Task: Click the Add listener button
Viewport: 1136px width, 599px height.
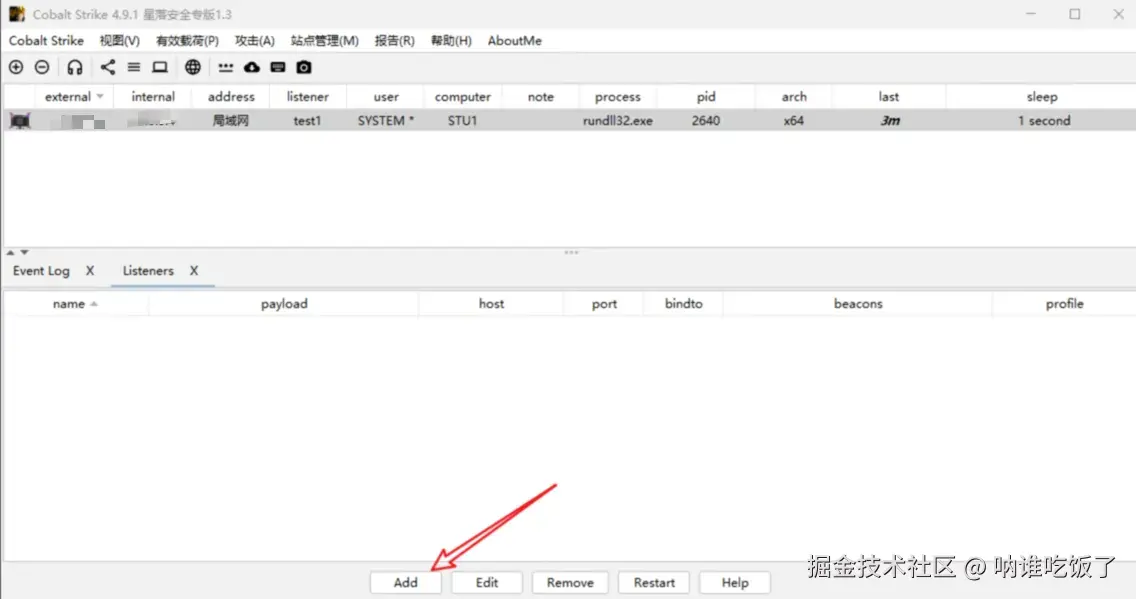Action: [406, 582]
